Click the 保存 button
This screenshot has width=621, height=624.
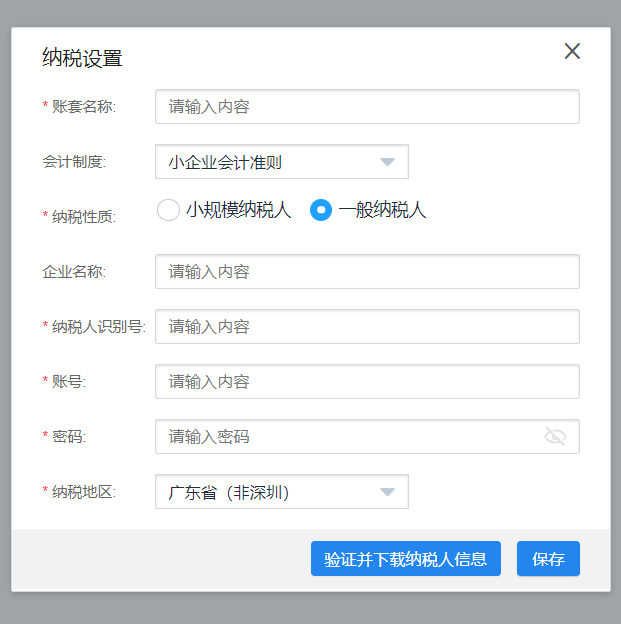(548, 558)
